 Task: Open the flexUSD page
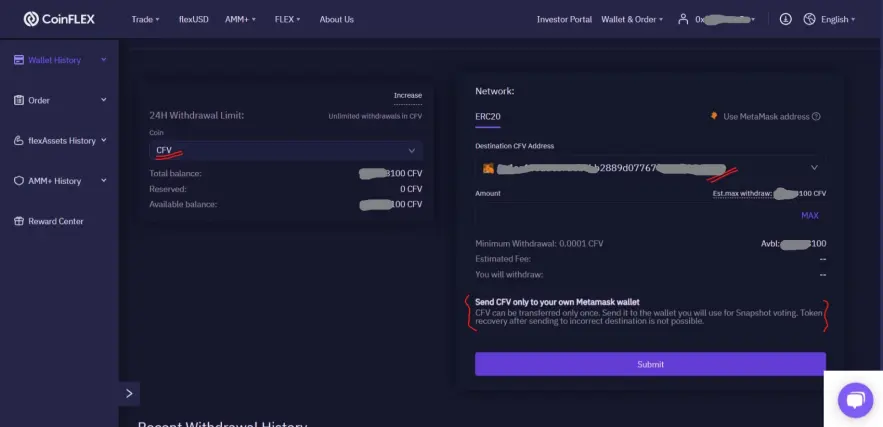(194, 19)
